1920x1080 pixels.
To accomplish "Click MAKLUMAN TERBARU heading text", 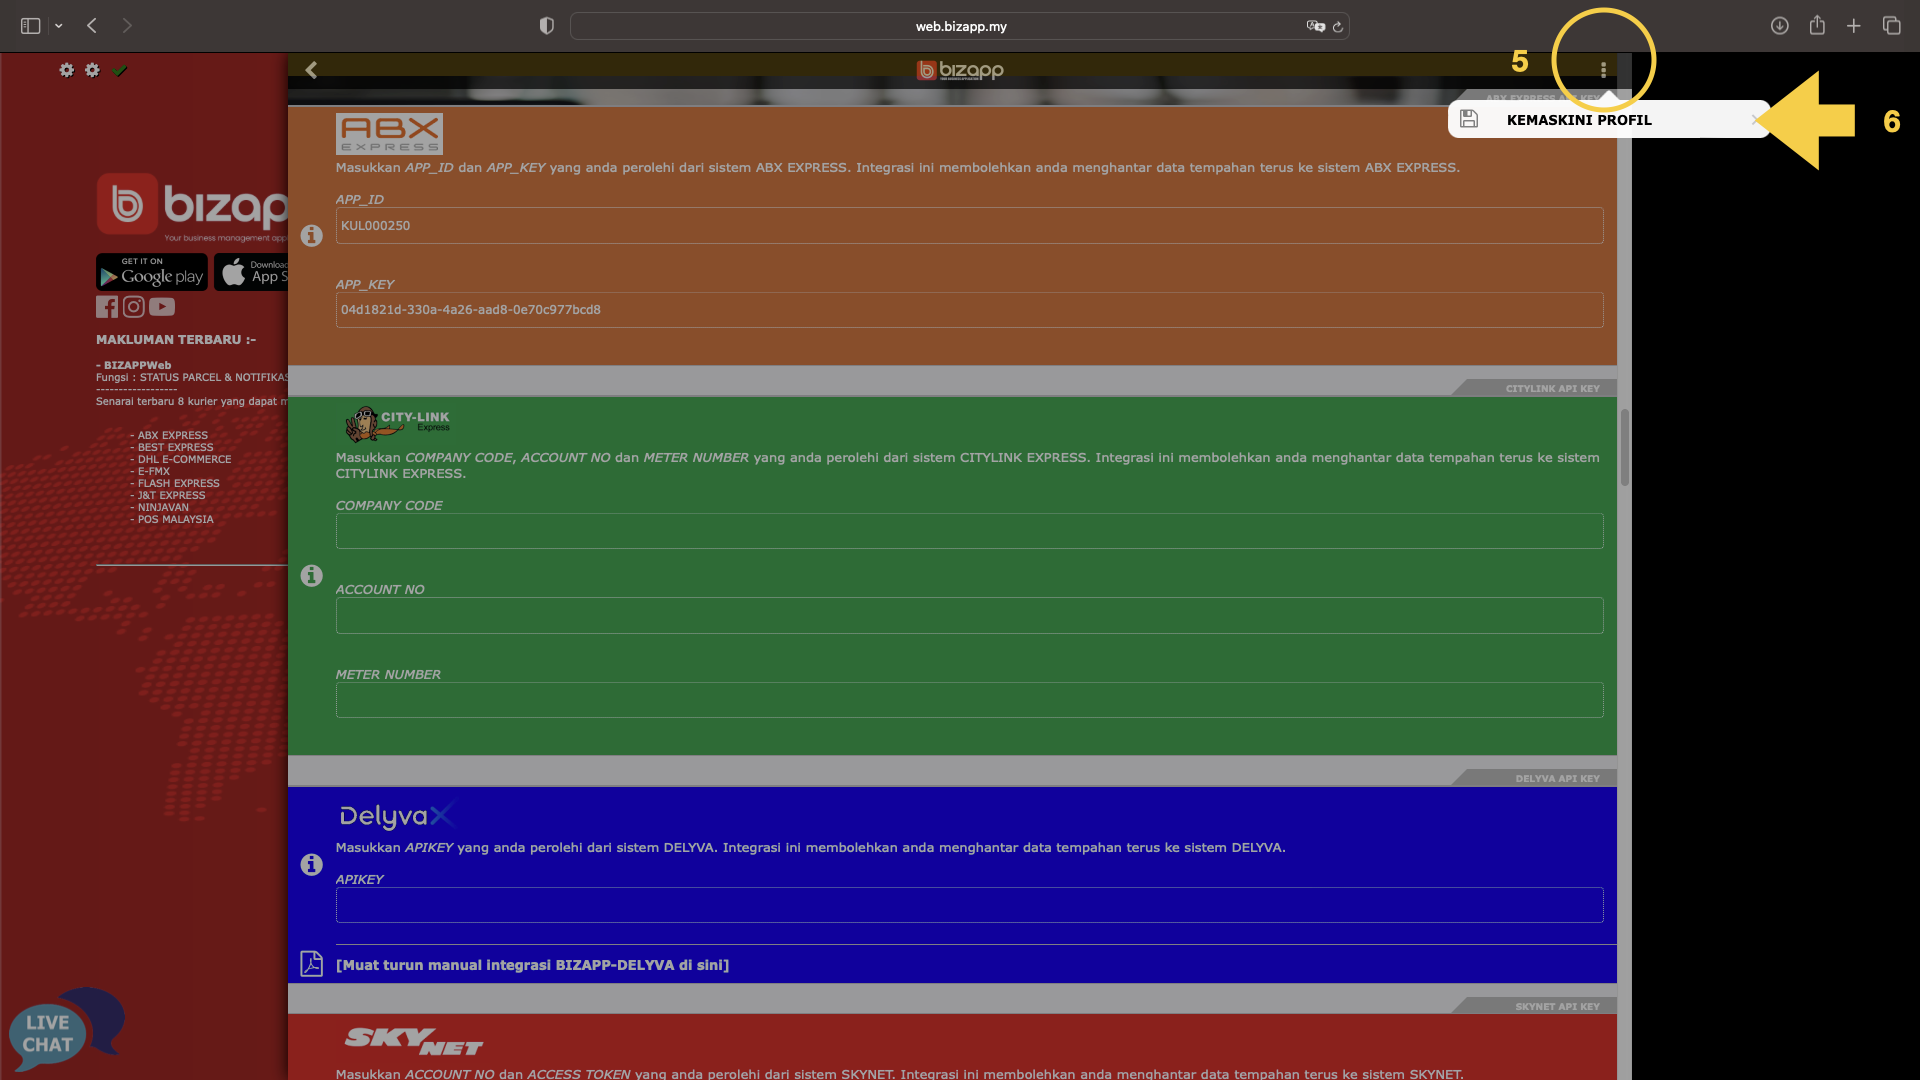I will point(176,340).
